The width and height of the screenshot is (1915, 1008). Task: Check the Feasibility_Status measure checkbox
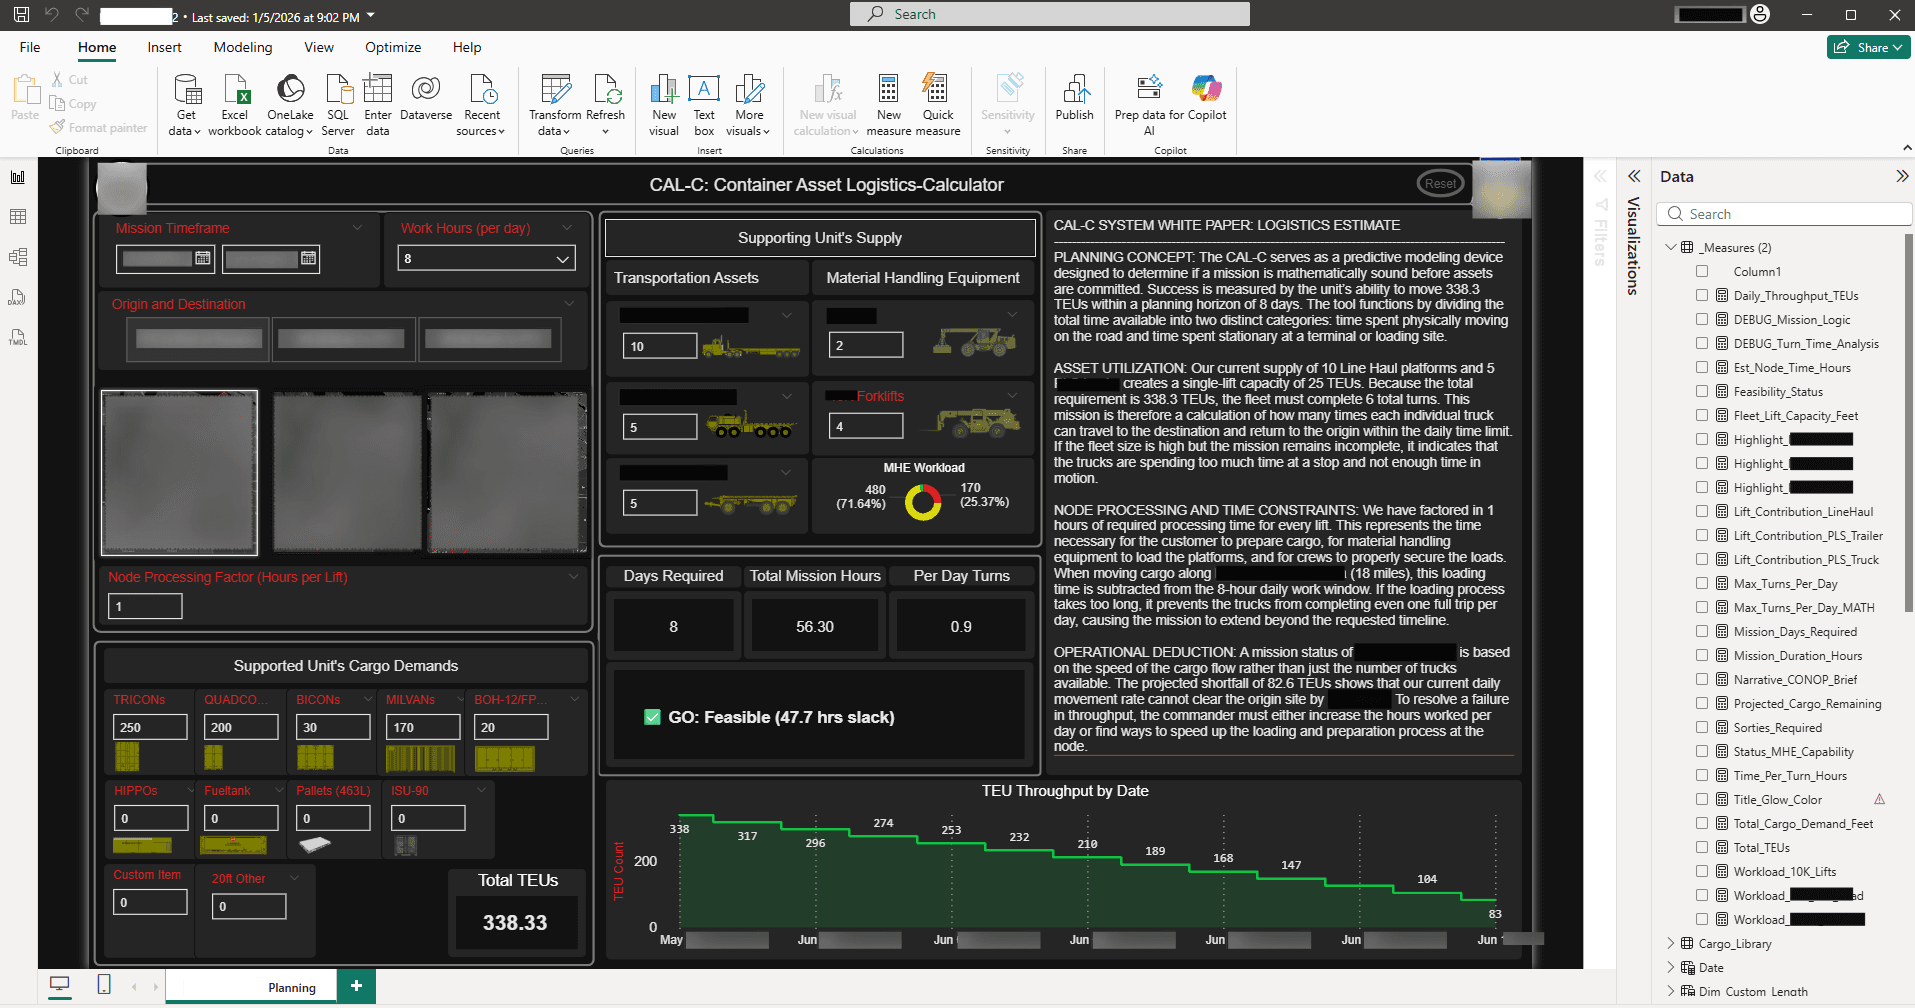tap(1703, 391)
